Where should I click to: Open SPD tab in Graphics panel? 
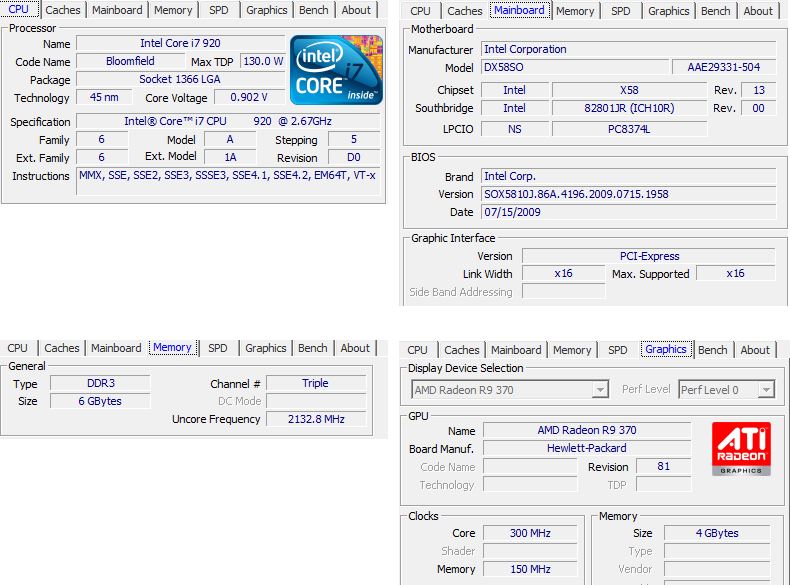(618, 350)
